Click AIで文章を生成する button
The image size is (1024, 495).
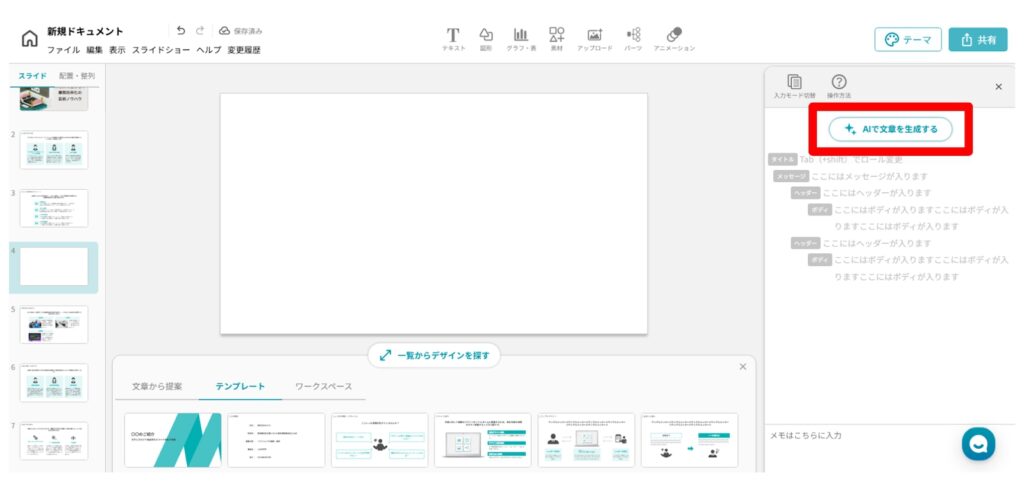pos(890,129)
